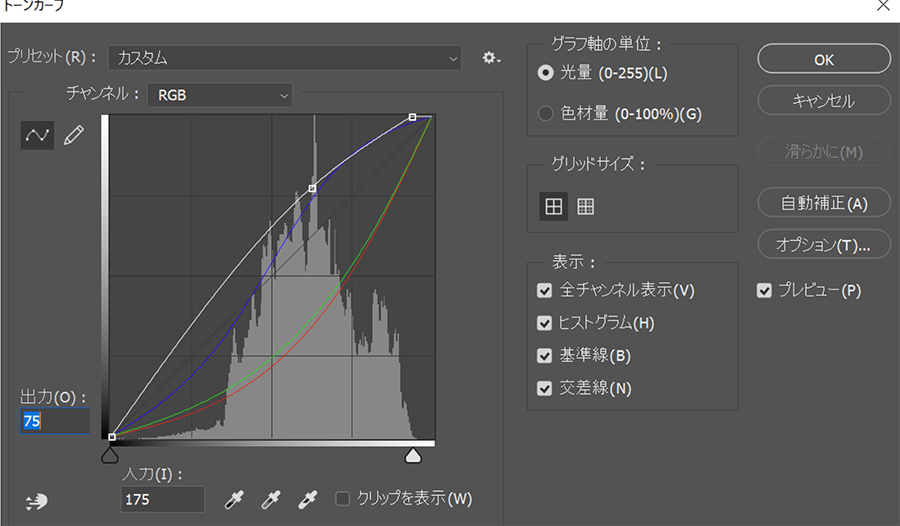Pick the white point eyedropper
The image size is (900, 526).
tap(308, 500)
